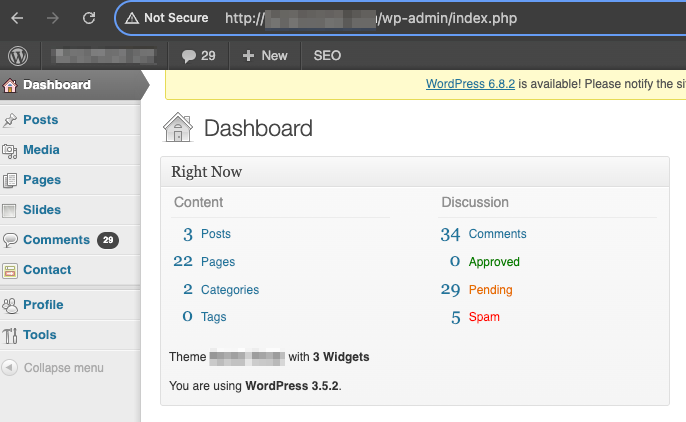Click the Comments link under Discussion

pyautogui.click(x=497, y=234)
